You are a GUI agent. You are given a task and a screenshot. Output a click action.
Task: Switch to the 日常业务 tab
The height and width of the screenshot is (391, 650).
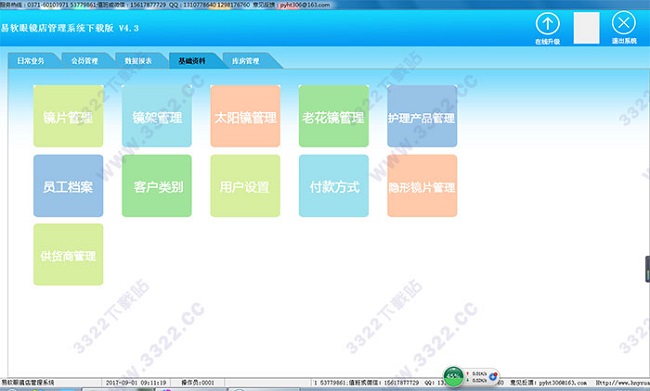click(32, 61)
